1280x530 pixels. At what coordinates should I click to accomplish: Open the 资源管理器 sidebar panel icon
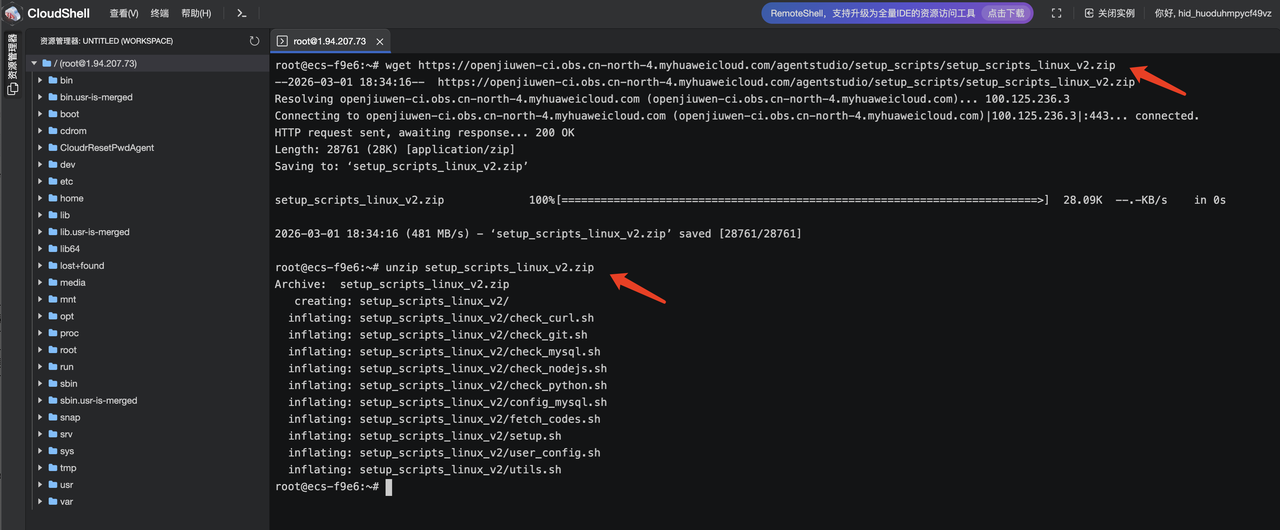(12, 88)
